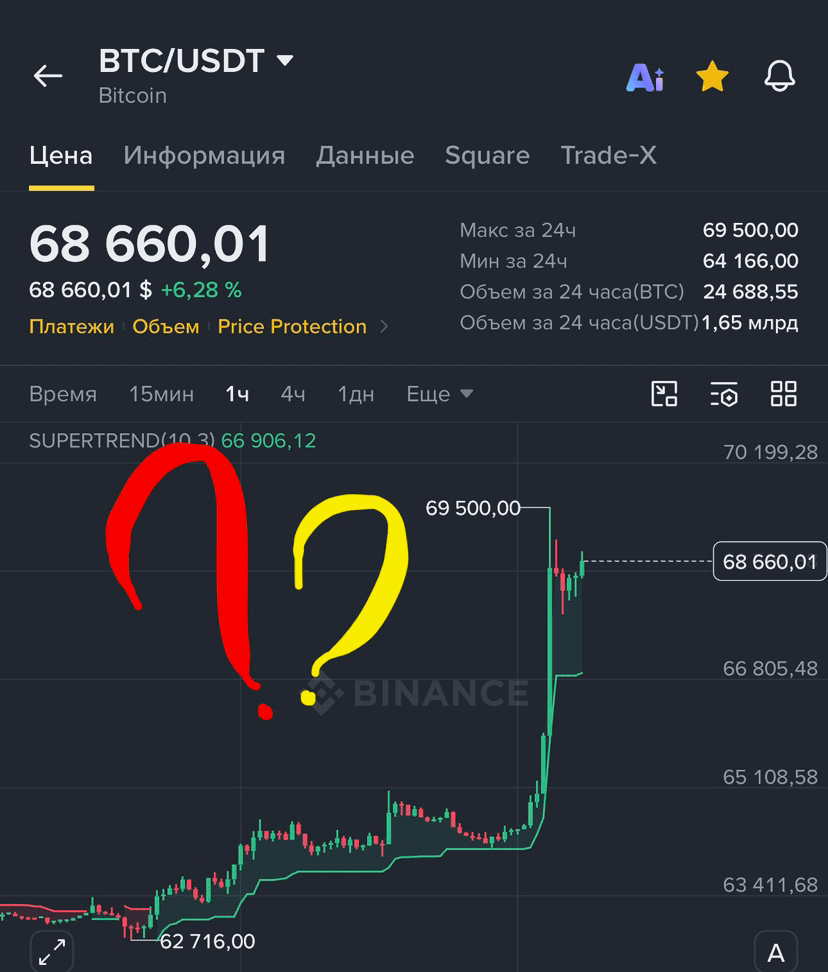The width and height of the screenshot is (828, 972).
Task: Tap the 65 108,58 price axis label
Action: (x=770, y=777)
